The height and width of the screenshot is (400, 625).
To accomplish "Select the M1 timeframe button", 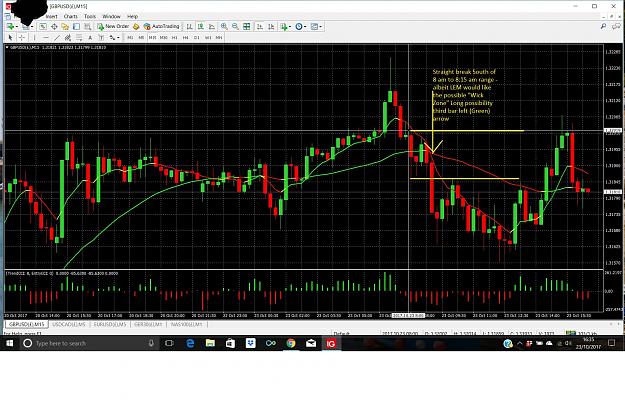I will pyautogui.click(x=130, y=37).
